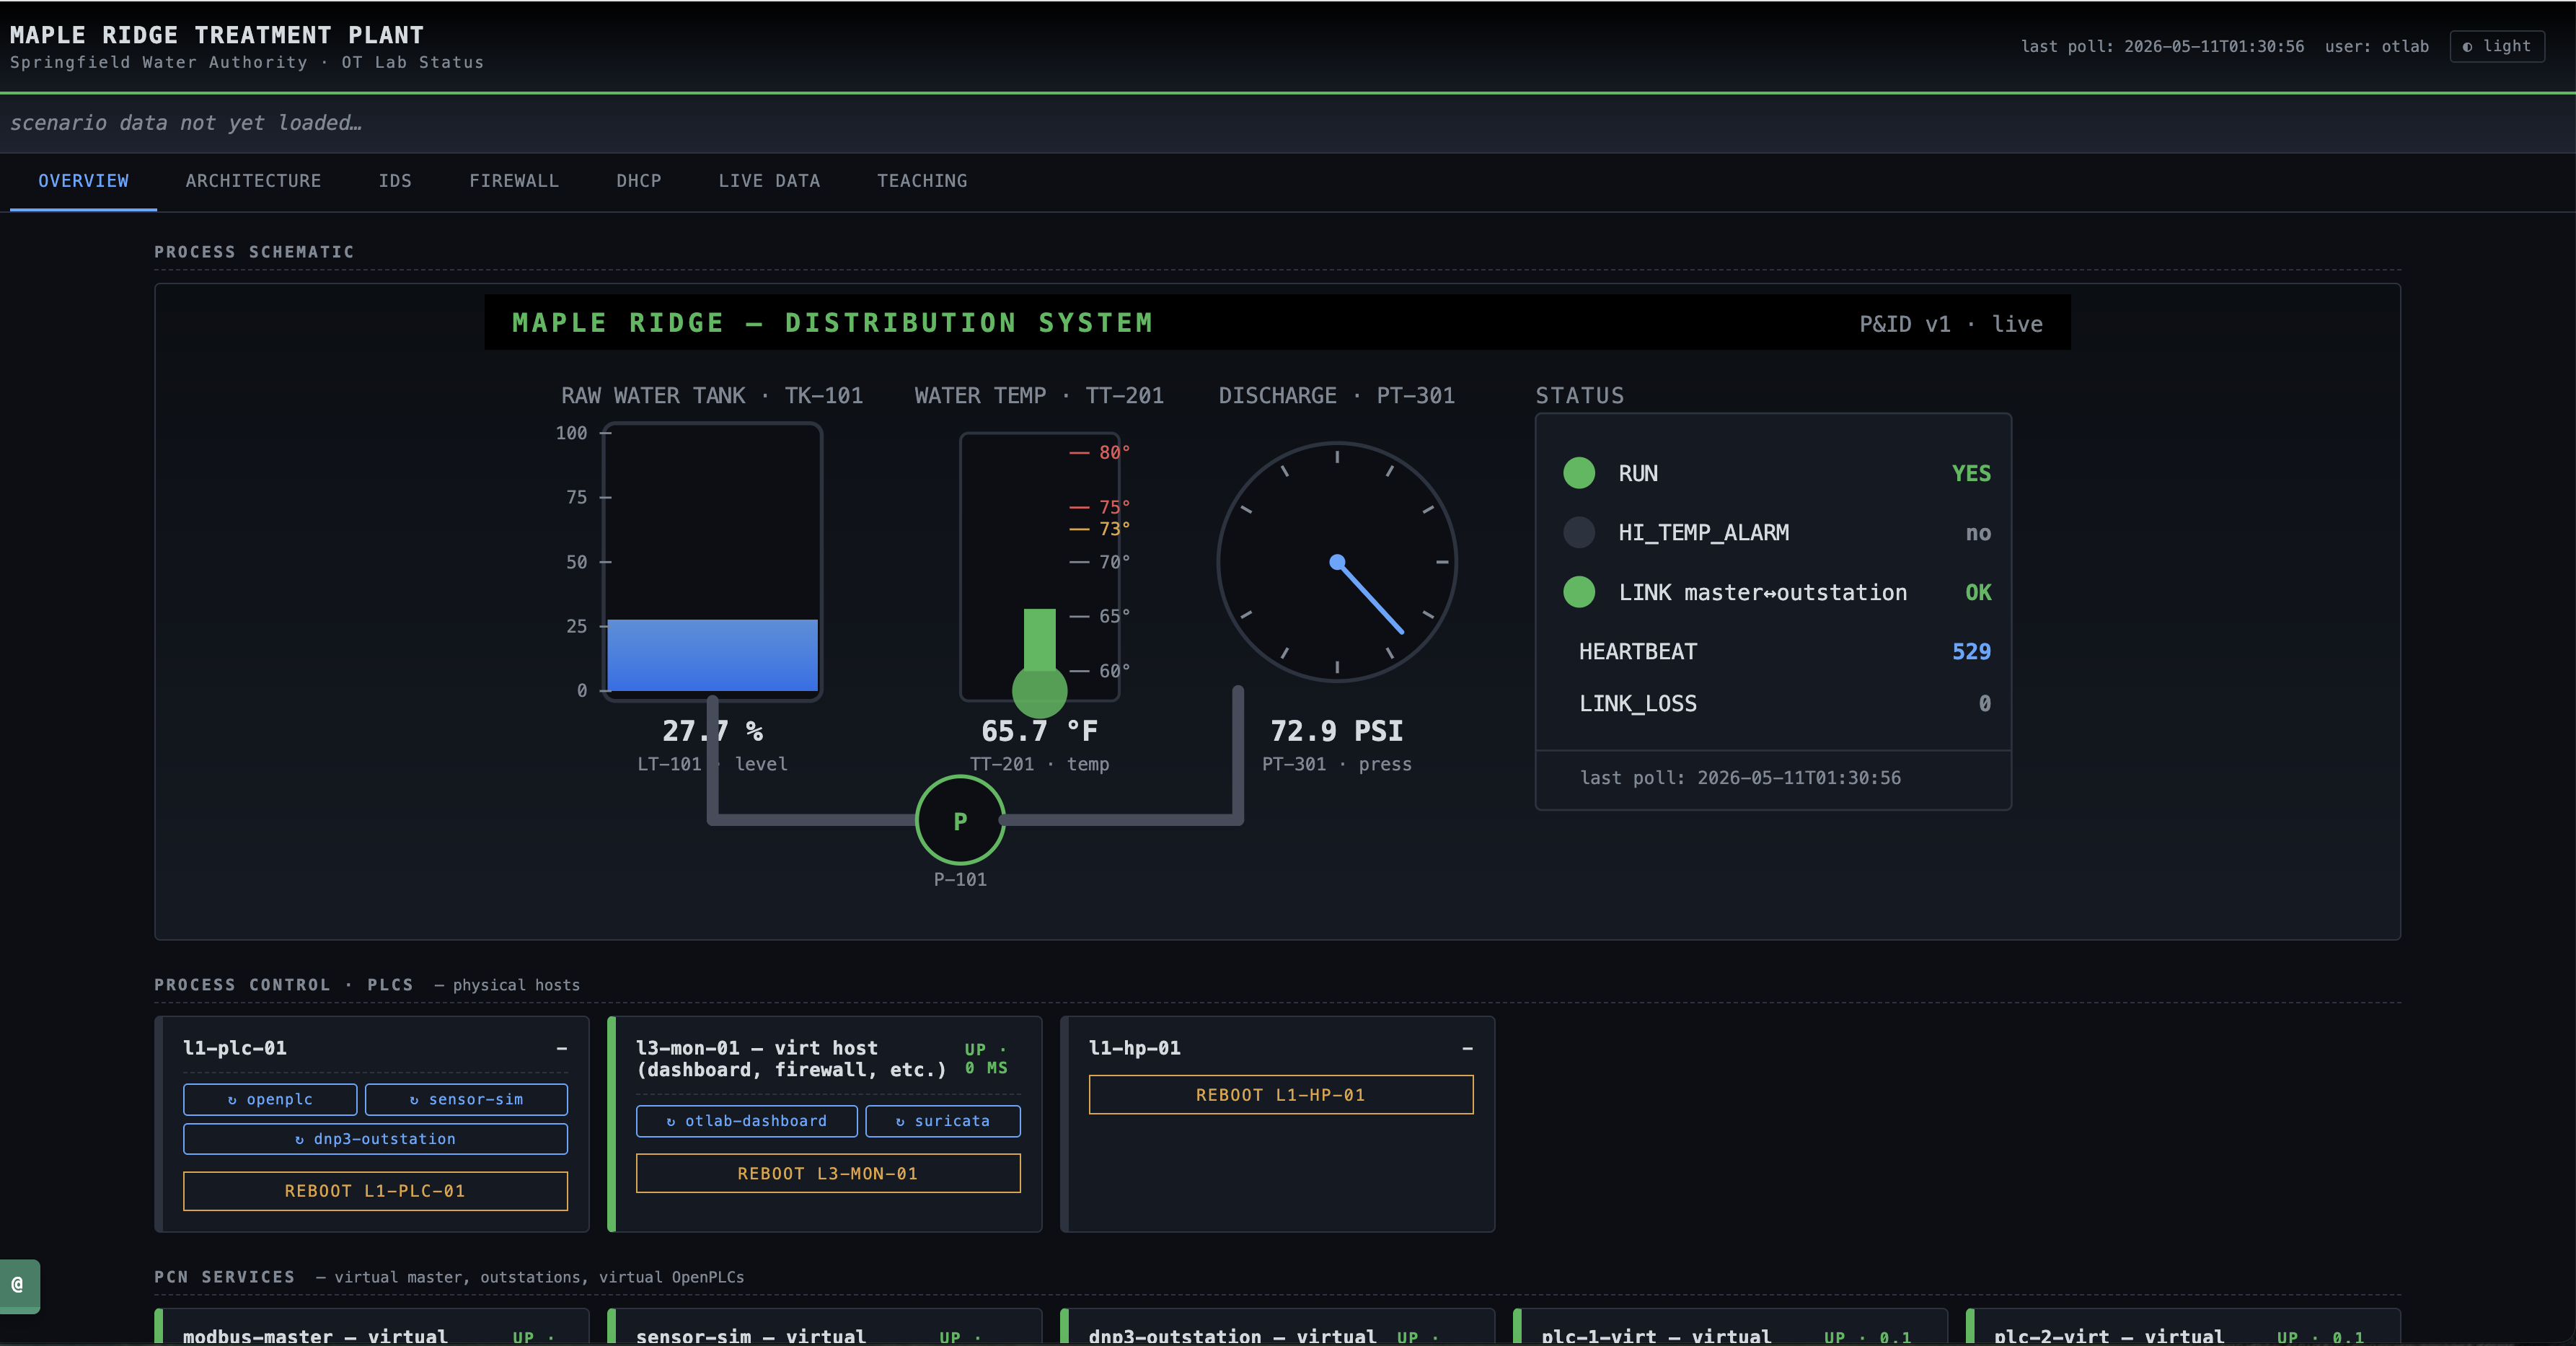The height and width of the screenshot is (1346, 2576).
Task: Click the user: otlab label
Action: 2376,46
